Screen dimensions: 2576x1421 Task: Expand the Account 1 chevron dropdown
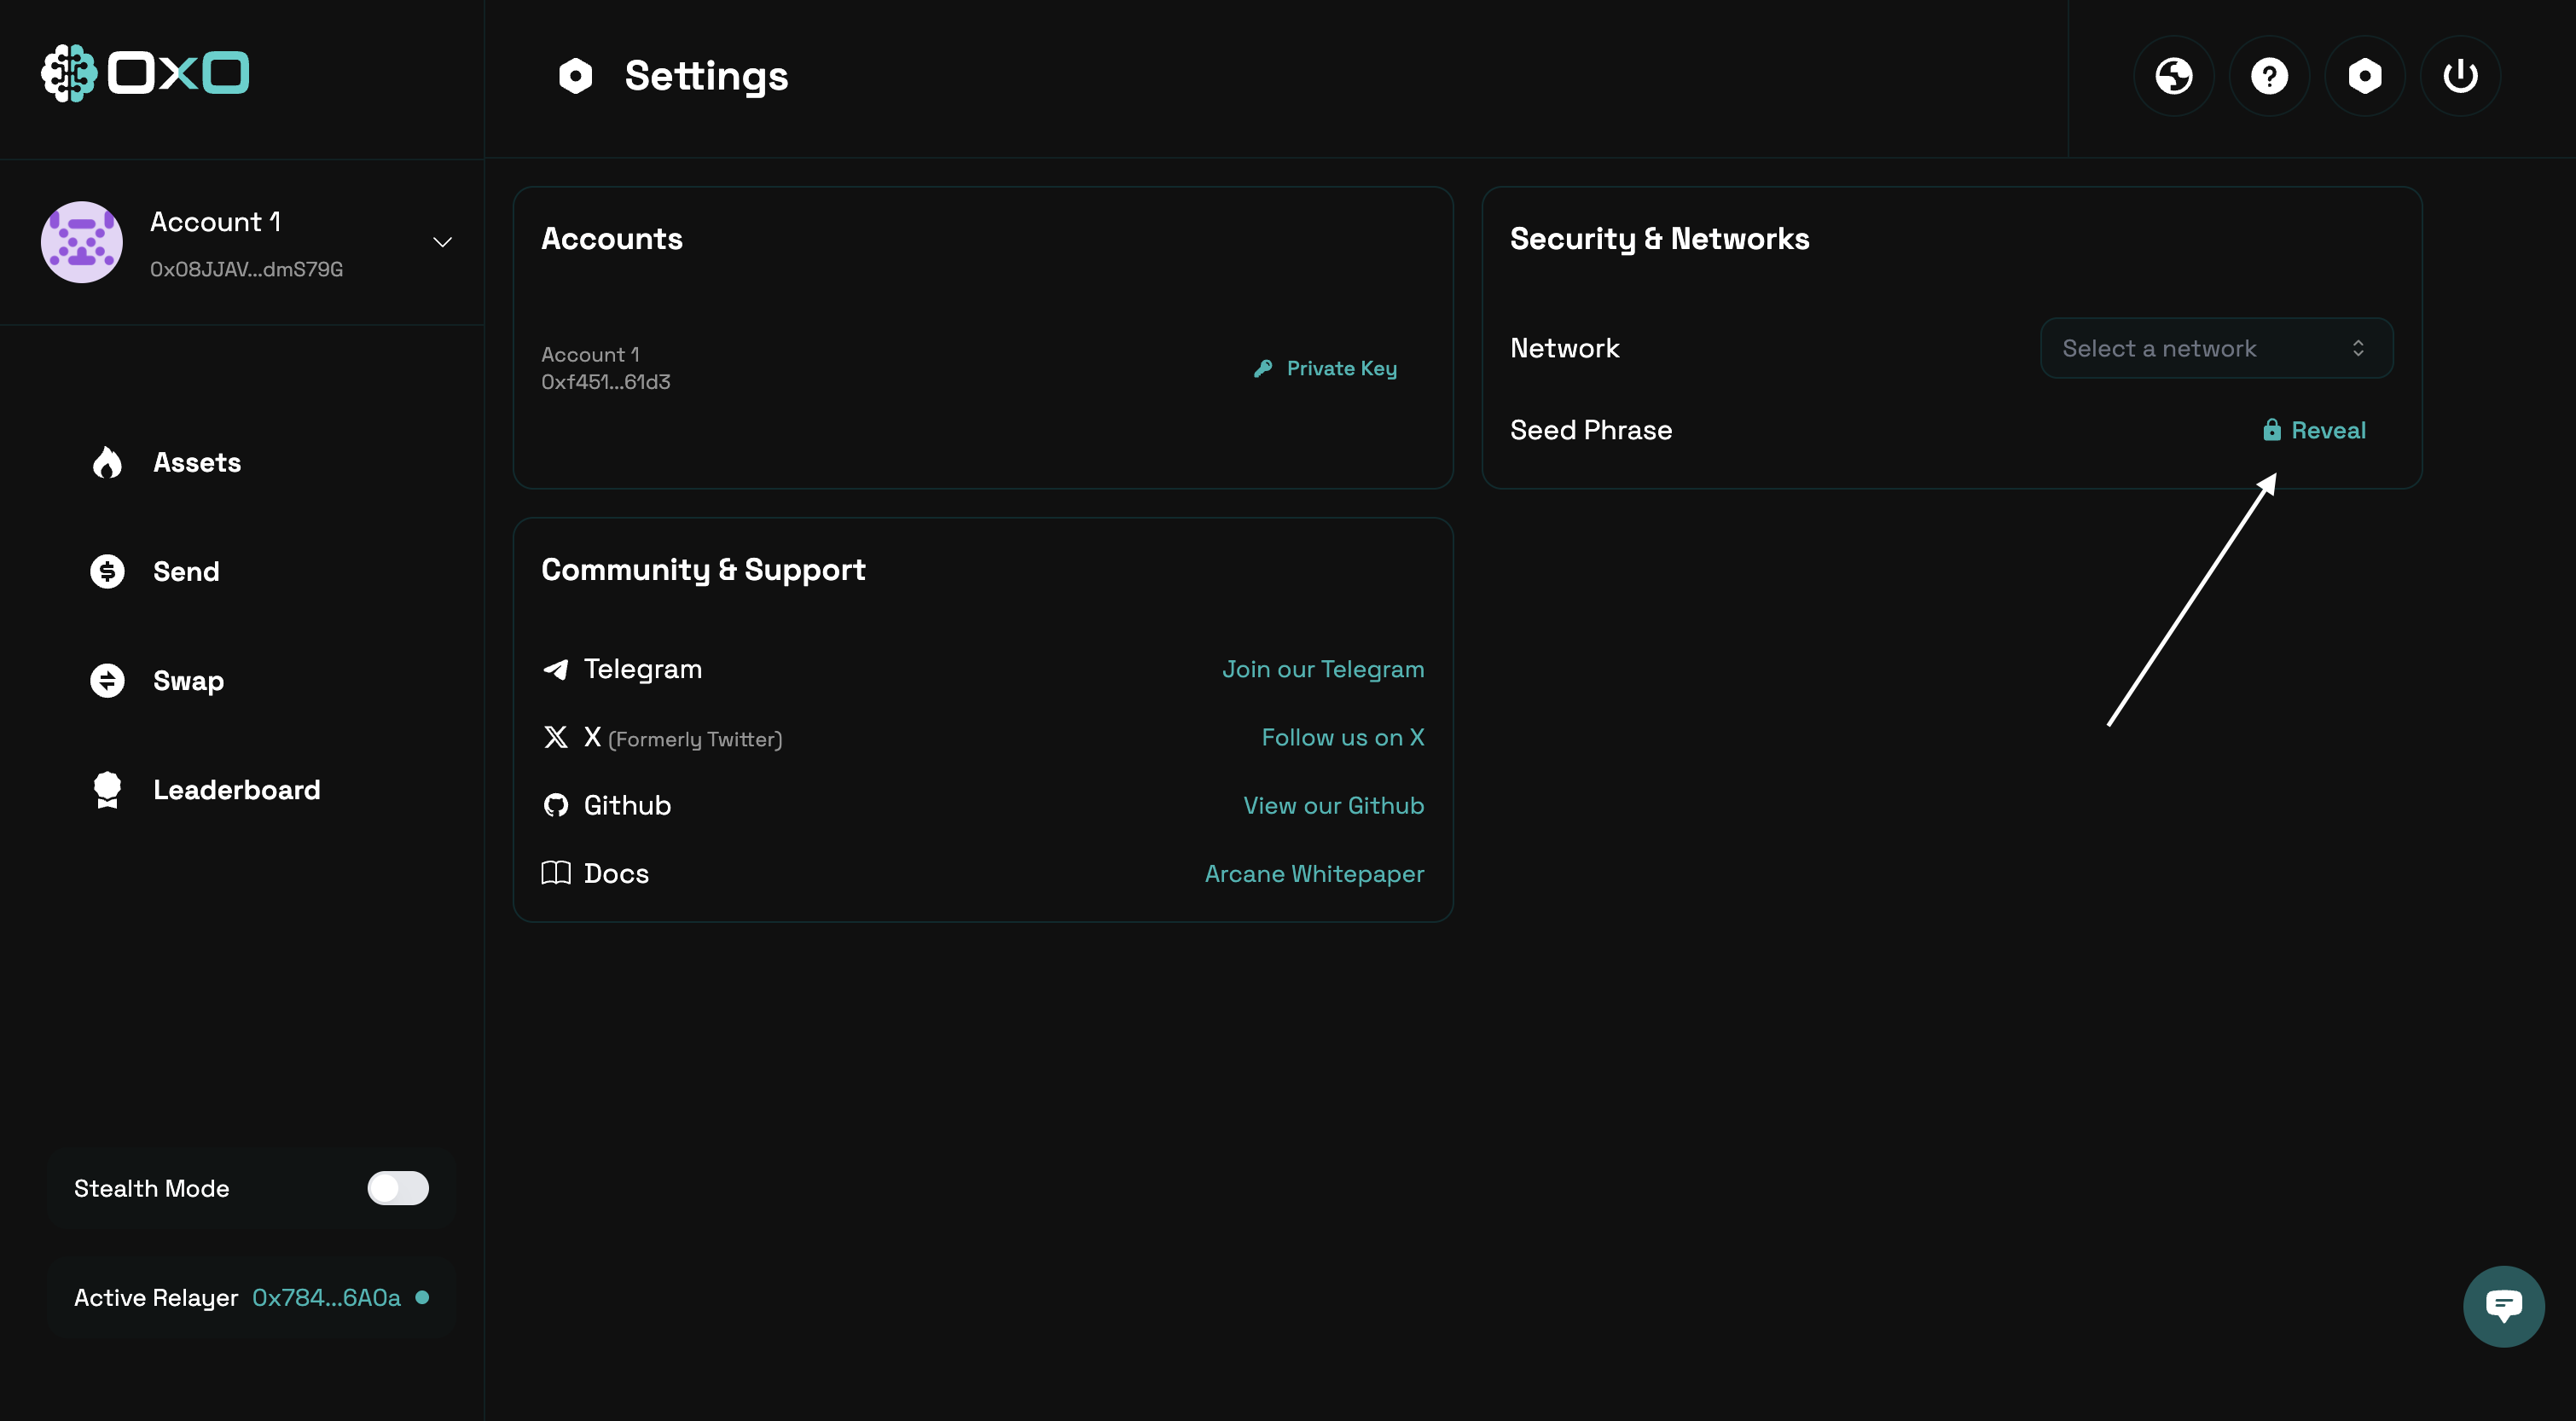[442, 242]
